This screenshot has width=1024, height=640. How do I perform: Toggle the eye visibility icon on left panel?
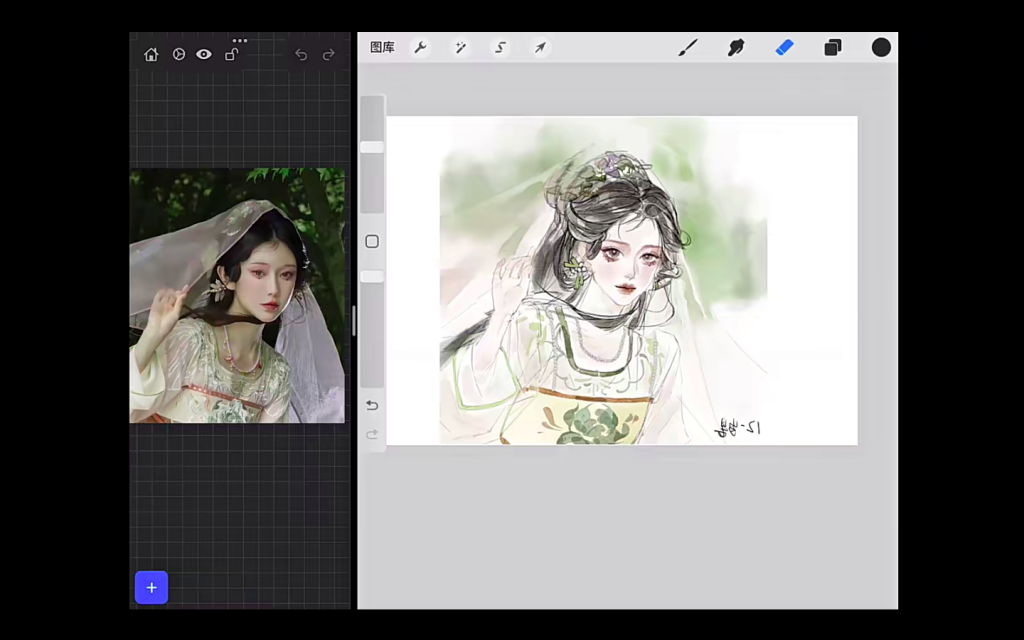point(204,54)
